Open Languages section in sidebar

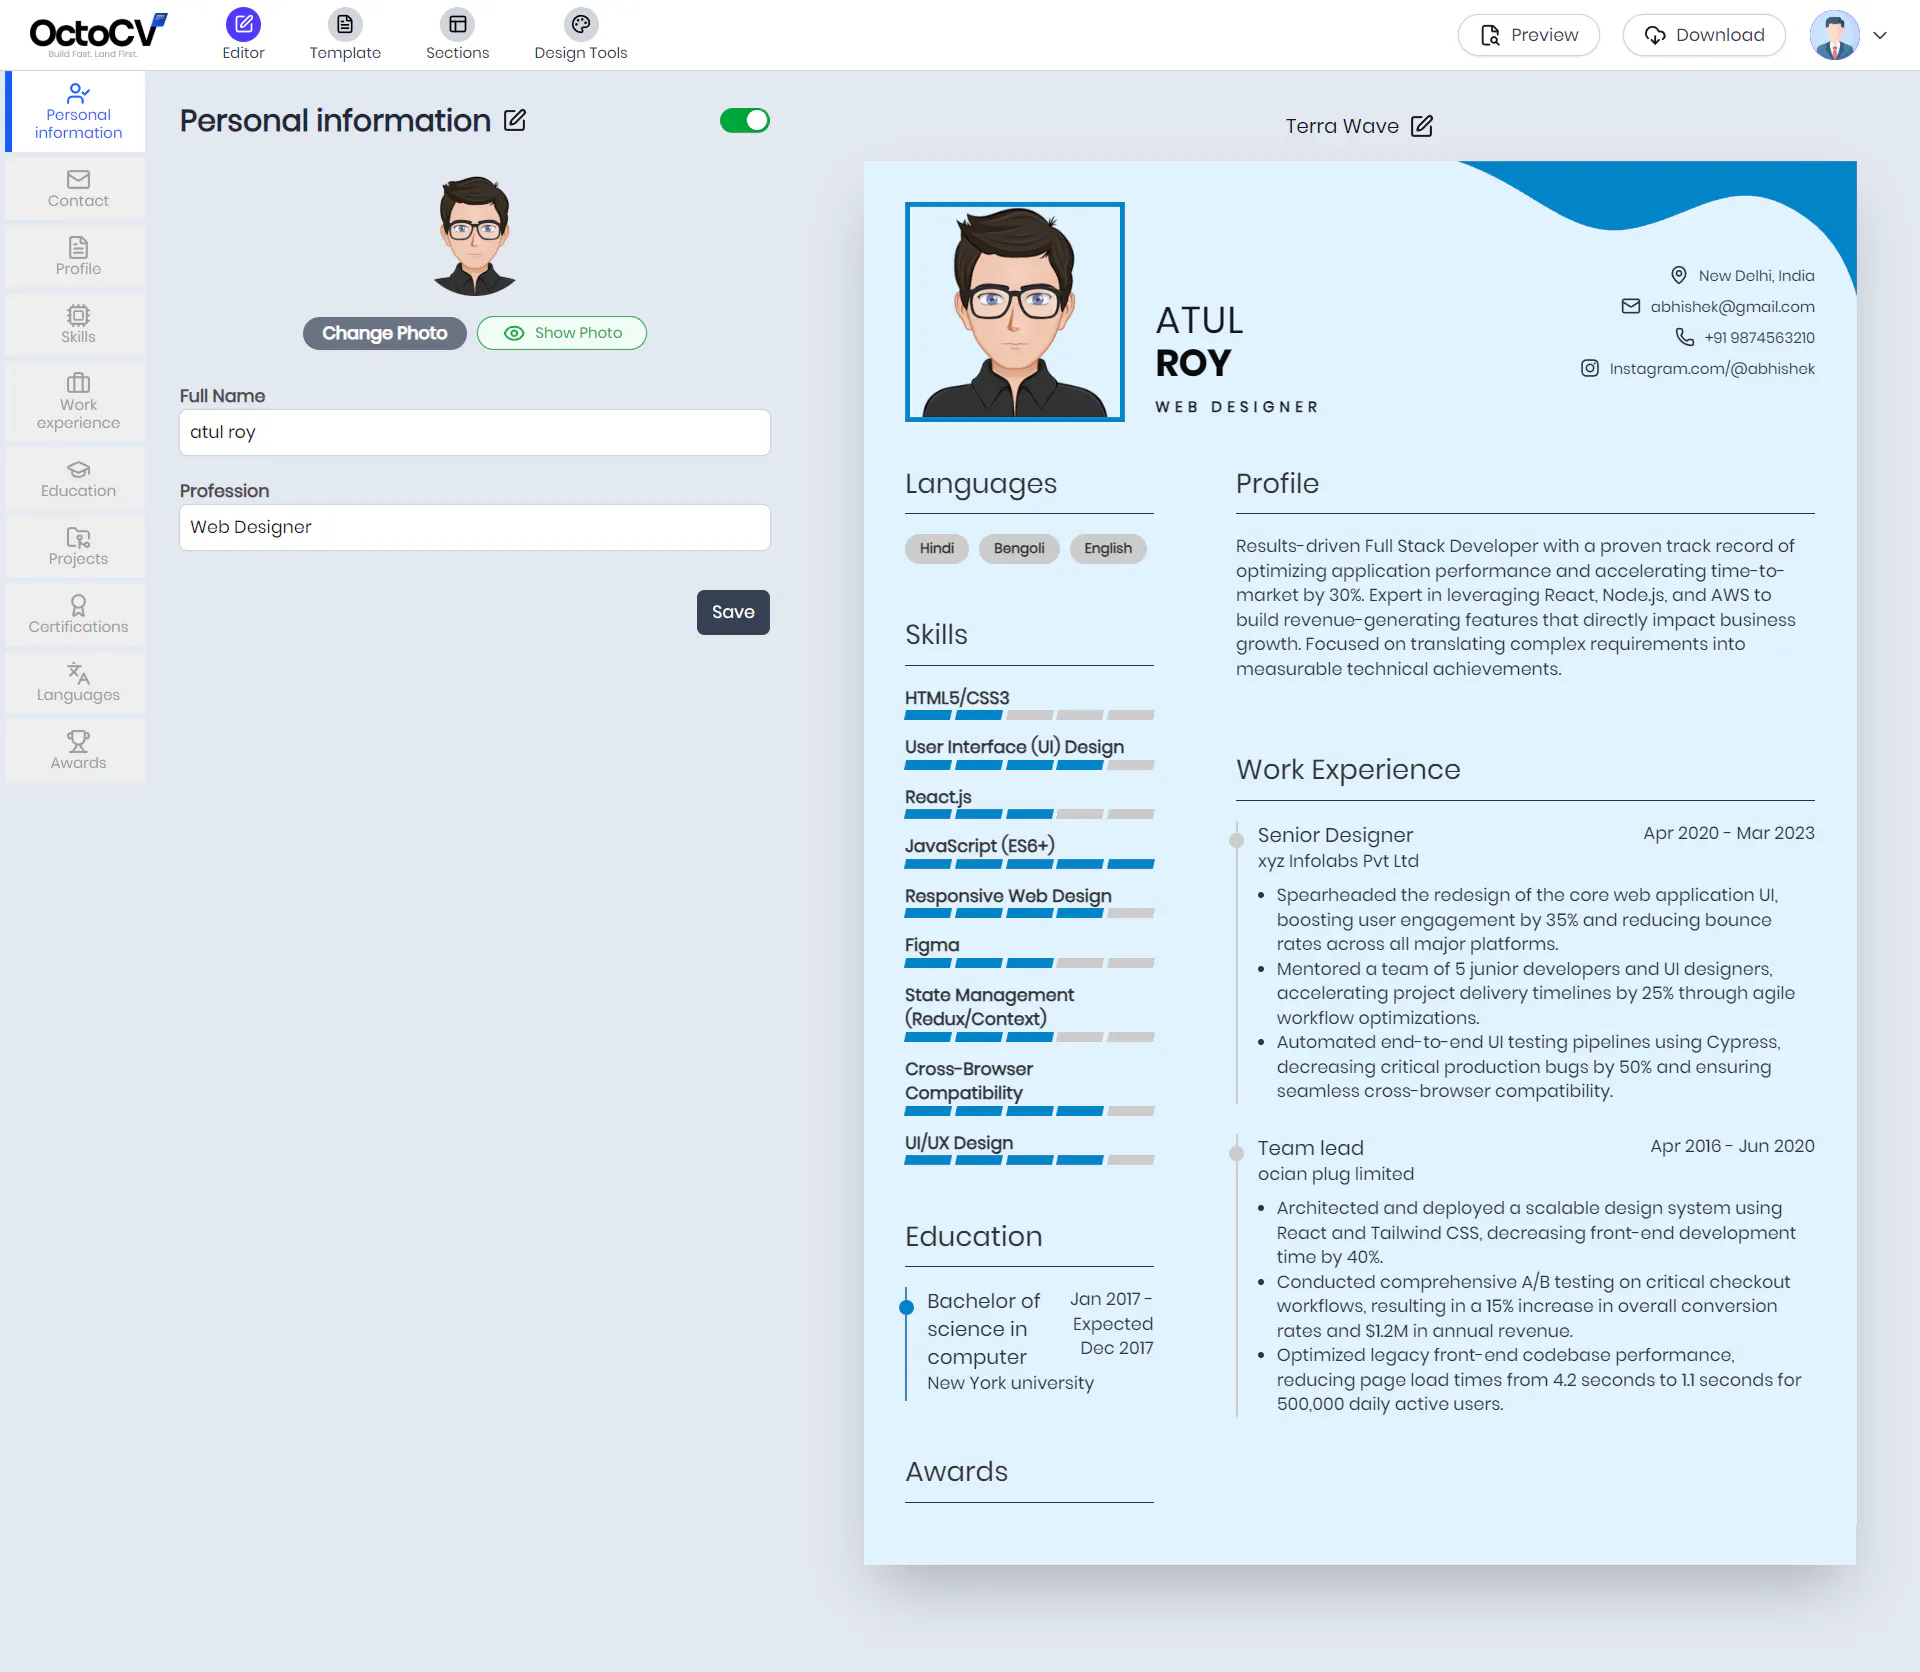[x=78, y=683]
